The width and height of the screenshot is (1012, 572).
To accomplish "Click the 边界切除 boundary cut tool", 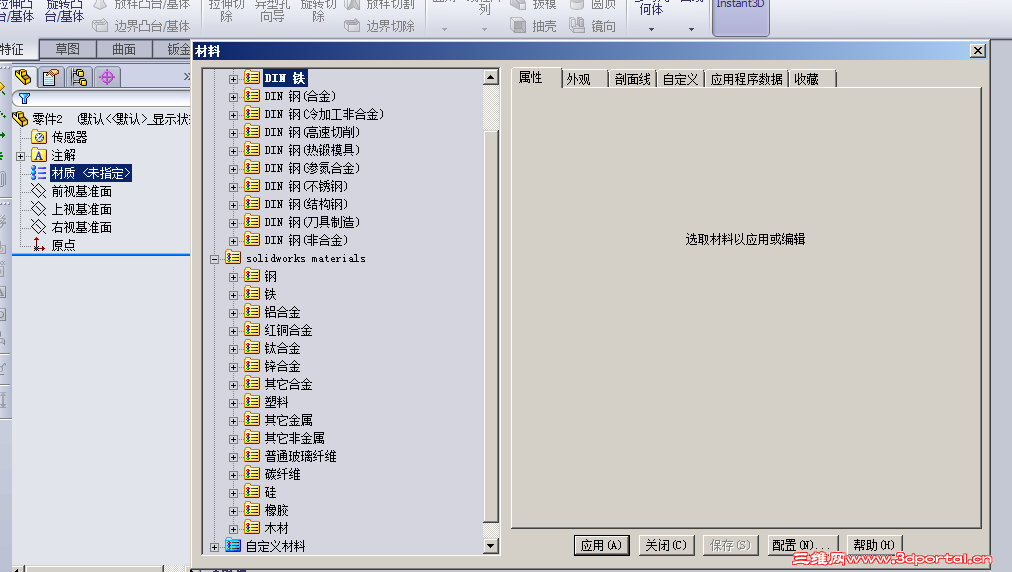I will click(380, 26).
